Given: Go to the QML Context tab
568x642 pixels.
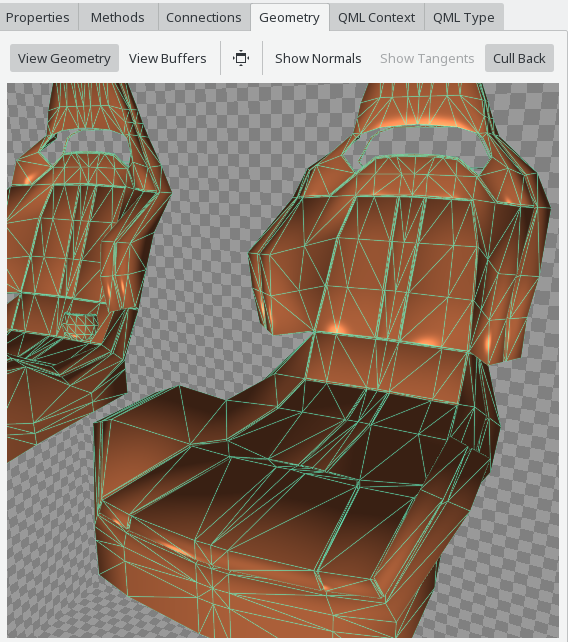Looking at the screenshot, I should (x=376, y=17).
